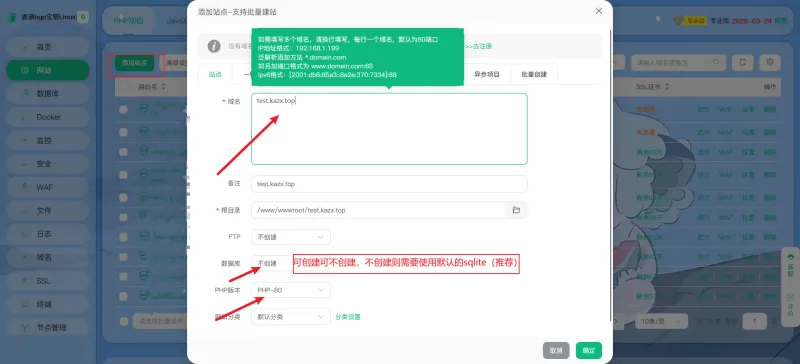Open 域名 in the left sidebar
Screen dimensions: 800x364
click(x=47, y=257)
